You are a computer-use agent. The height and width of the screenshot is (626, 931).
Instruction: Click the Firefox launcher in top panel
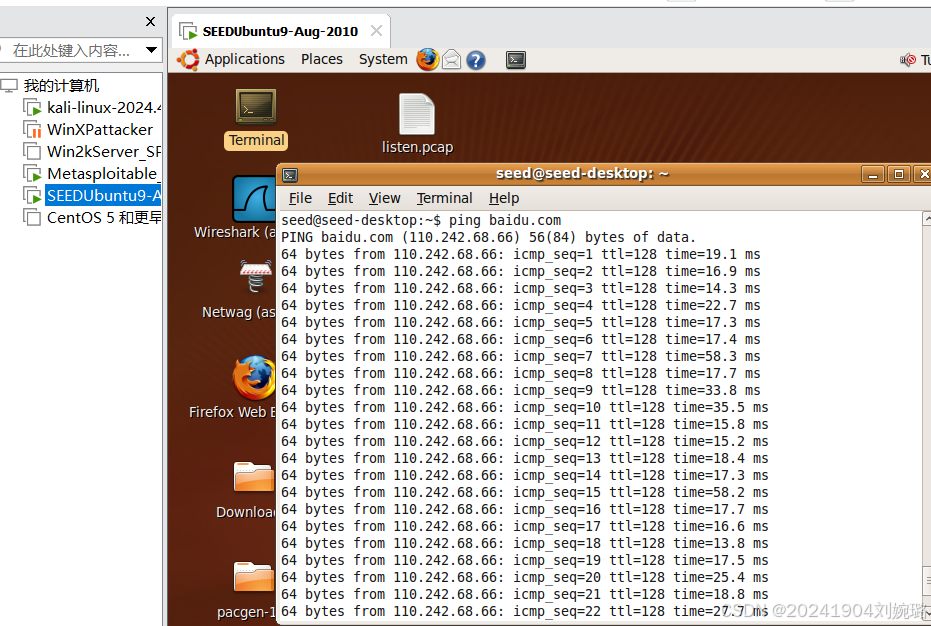[x=428, y=59]
